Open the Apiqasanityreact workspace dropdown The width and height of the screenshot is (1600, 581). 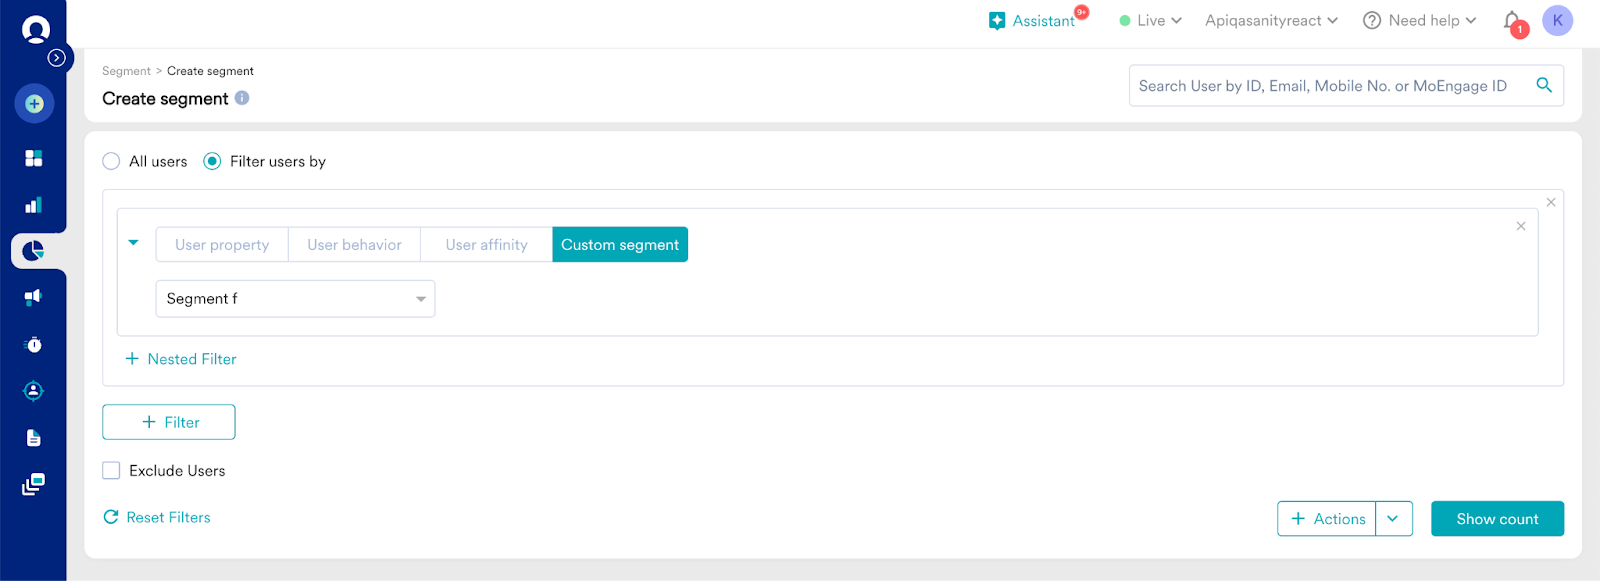(x=1270, y=21)
